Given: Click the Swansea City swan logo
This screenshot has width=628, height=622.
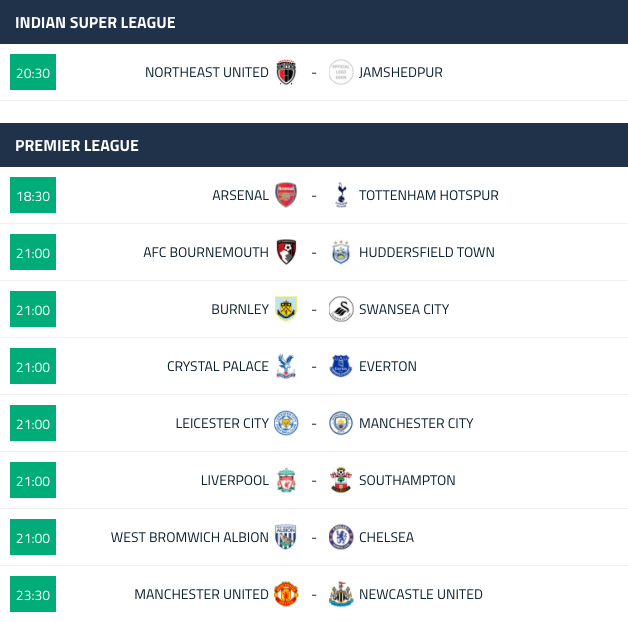Looking at the screenshot, I should coord(341,309).
